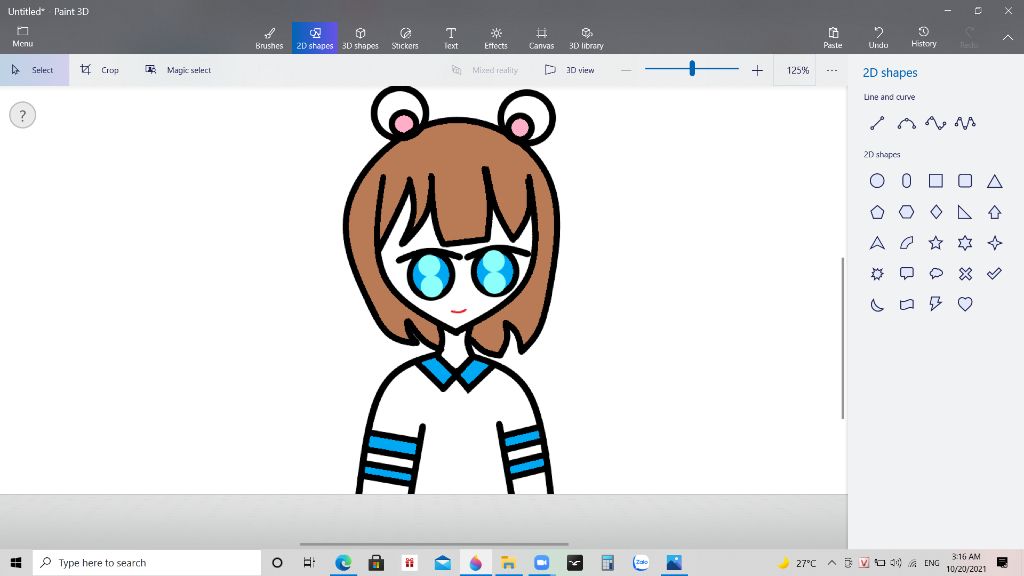This screenshot has height=576, width=1024.
Task: Switch to 3D shapes tab
Action: [x=360, y=38]
